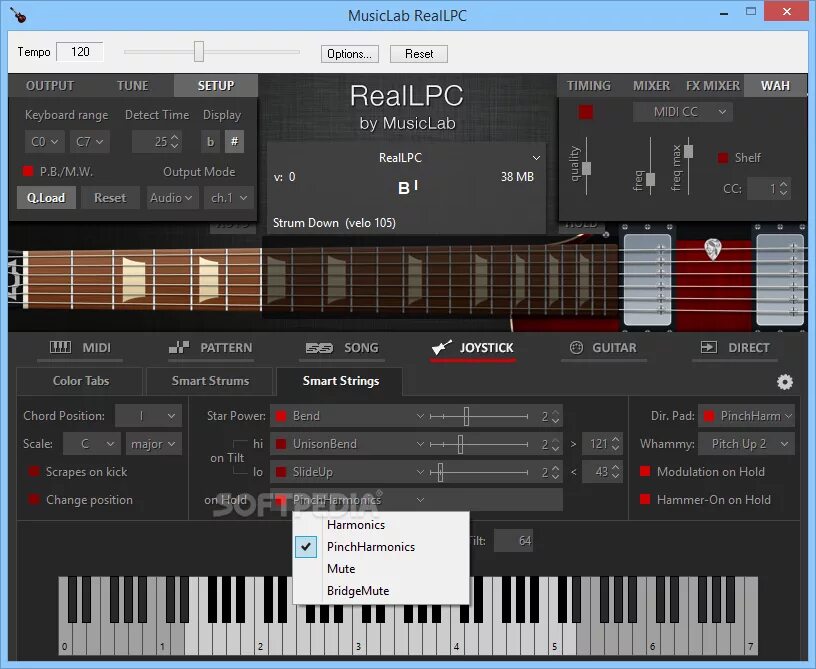Adjust the wah quality slider

pos(586,168)
